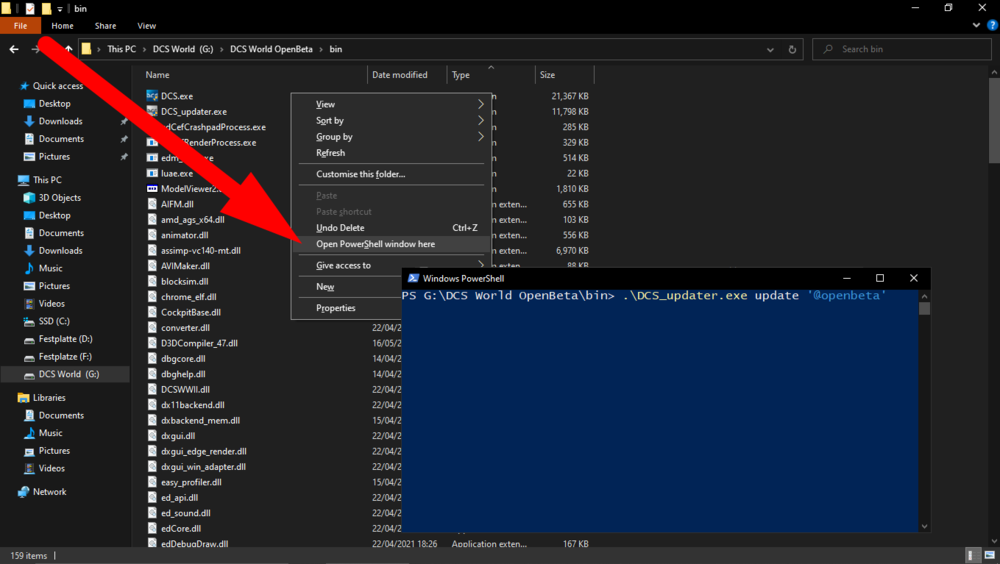Click the PowerShell window title icon

[x=413, y=278]
